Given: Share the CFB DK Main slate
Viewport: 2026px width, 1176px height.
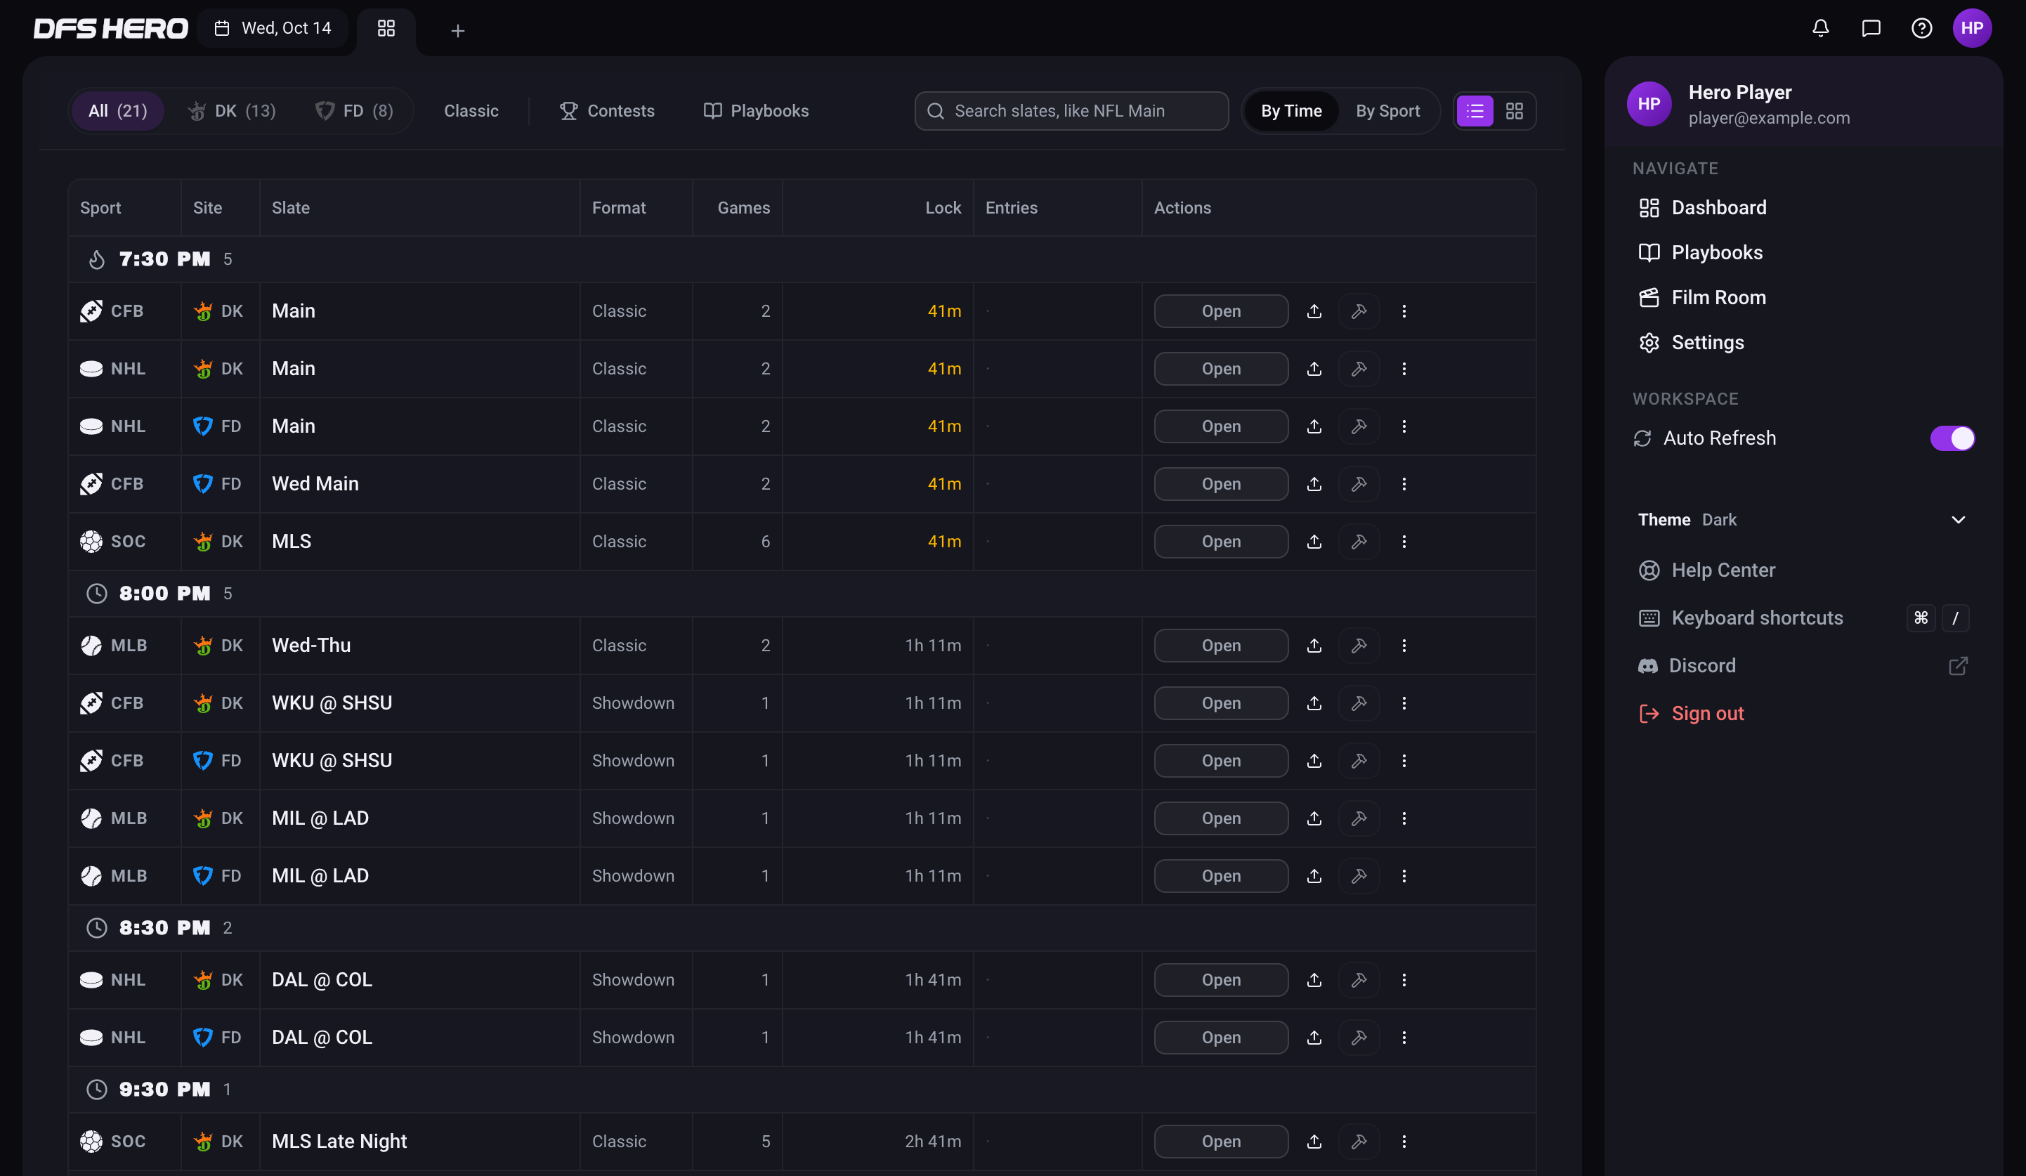Looking at the screenshot, I should [x=1314, y=311].
